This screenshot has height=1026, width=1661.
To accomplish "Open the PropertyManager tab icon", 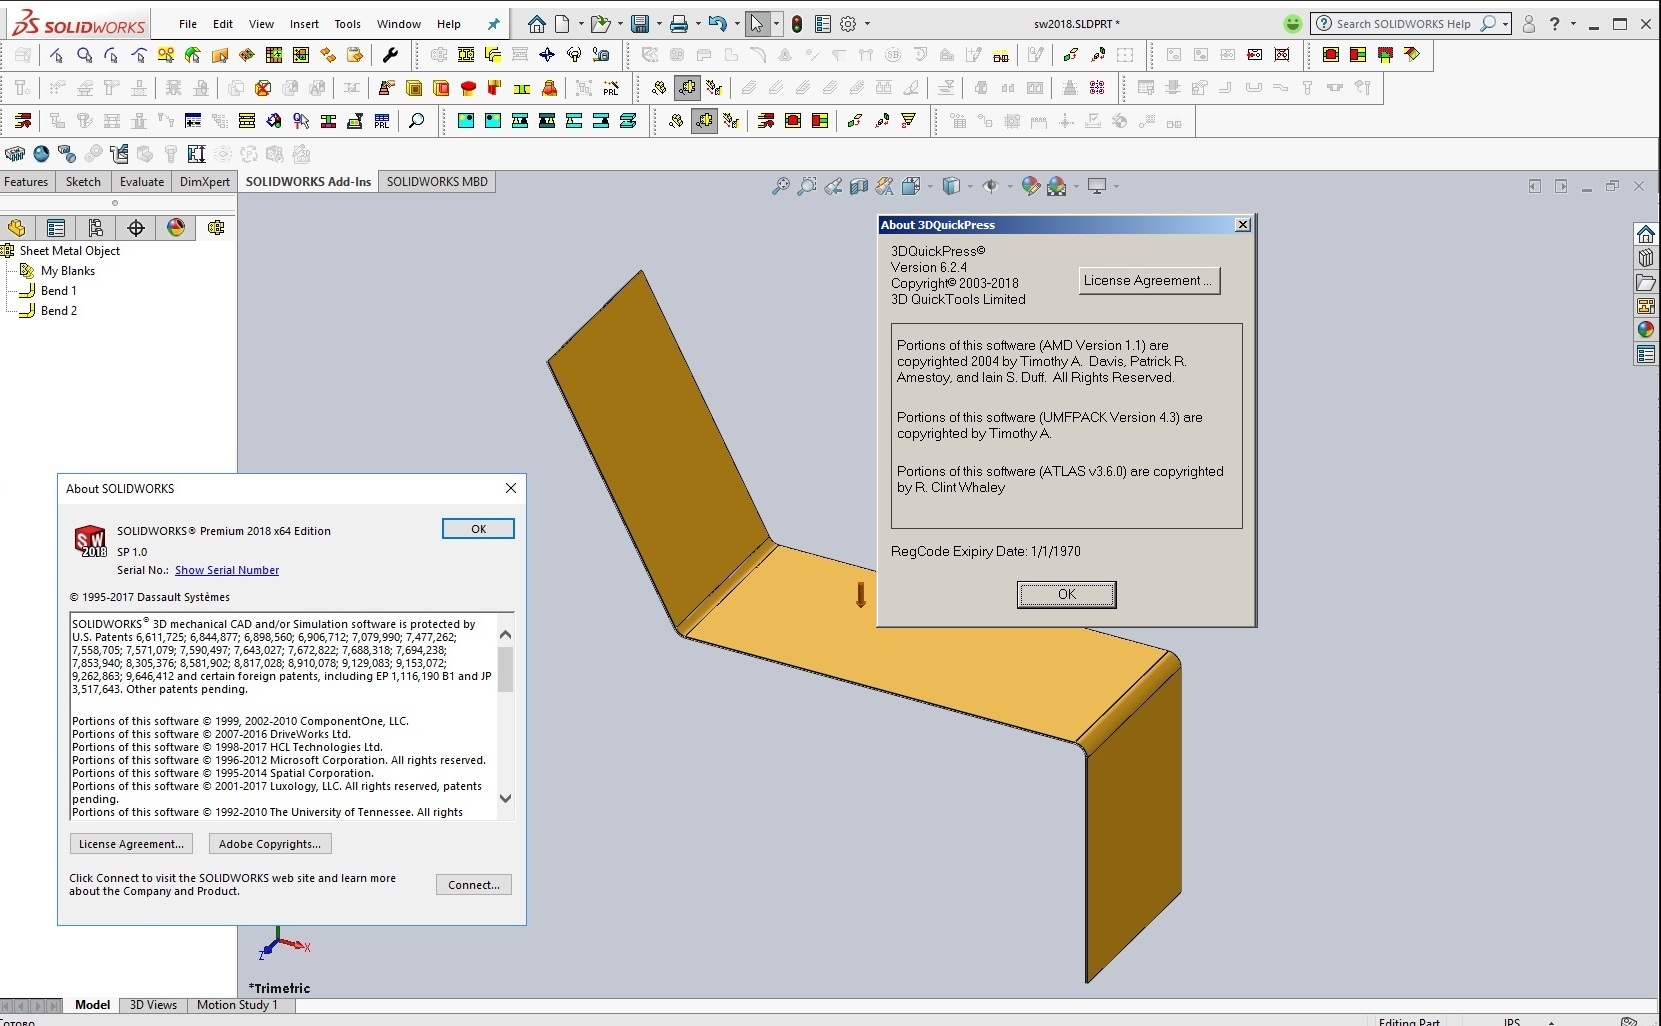I will (56, 228).
